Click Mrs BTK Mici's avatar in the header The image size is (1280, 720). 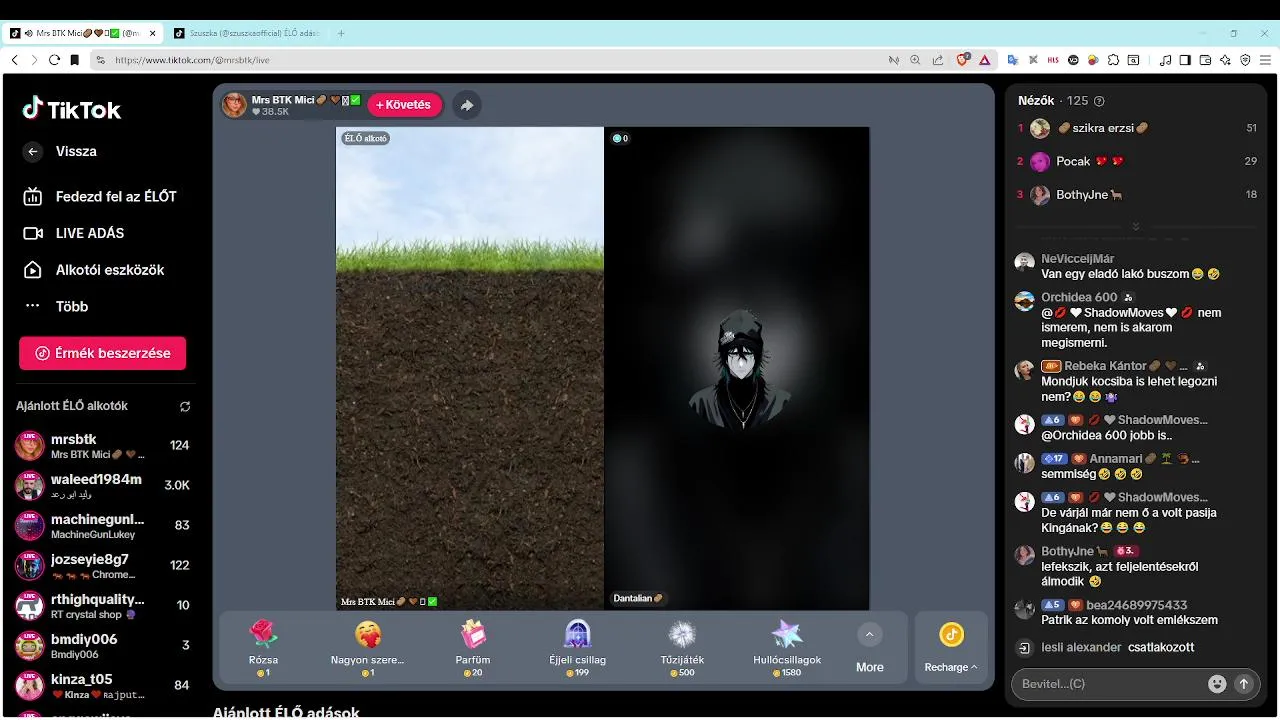click(x=235, y=105)
